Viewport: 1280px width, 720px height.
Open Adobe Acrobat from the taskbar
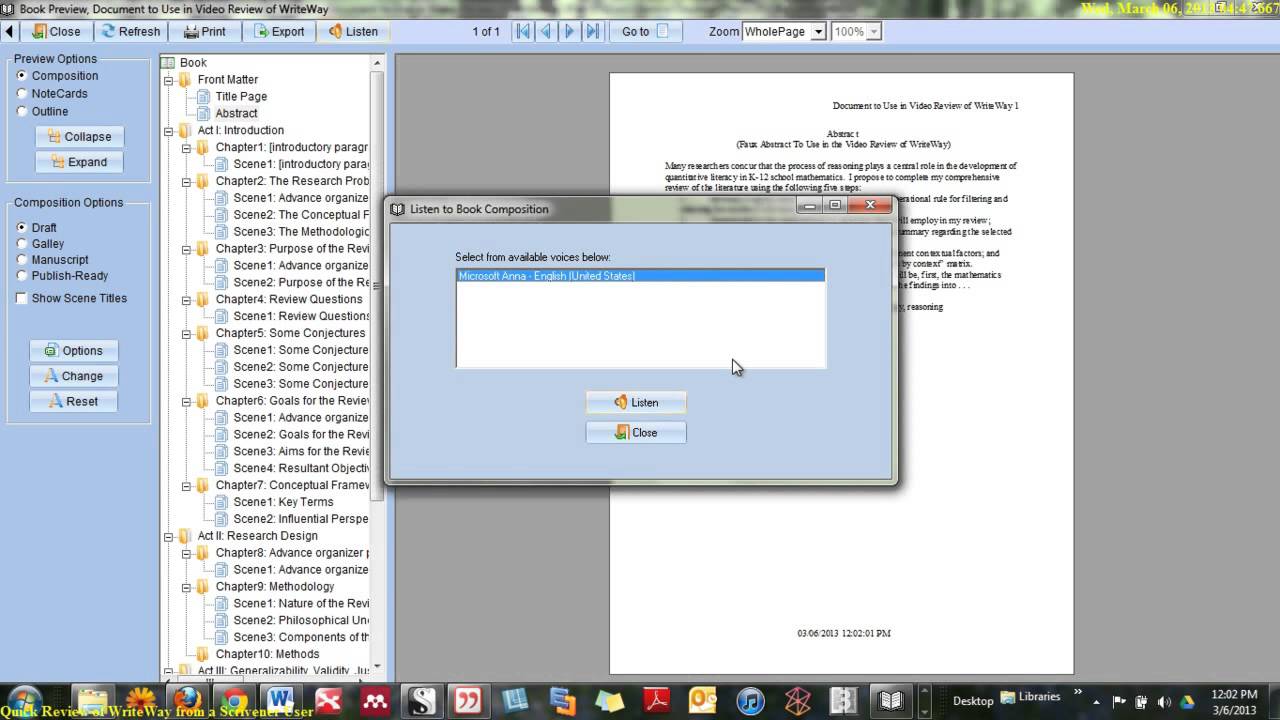(656, 701)
